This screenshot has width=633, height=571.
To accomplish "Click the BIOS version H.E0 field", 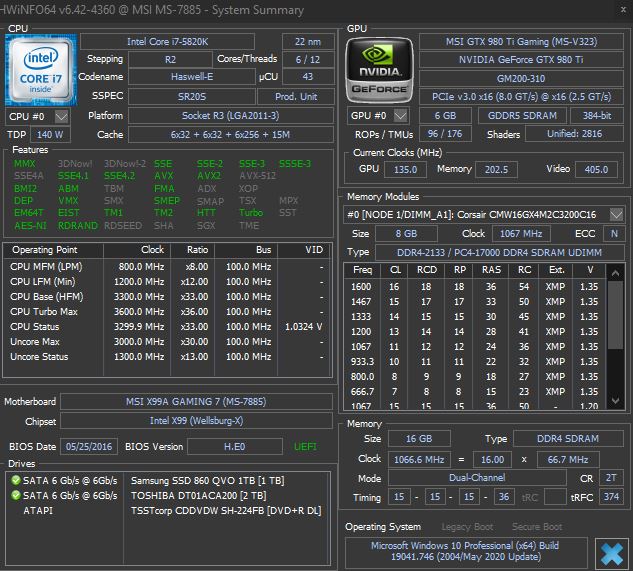I will coord(235,447).
